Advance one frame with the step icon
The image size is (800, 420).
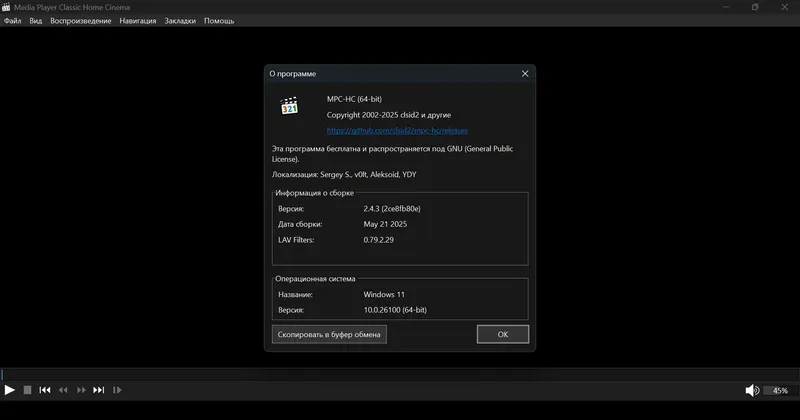click(117, 390)
